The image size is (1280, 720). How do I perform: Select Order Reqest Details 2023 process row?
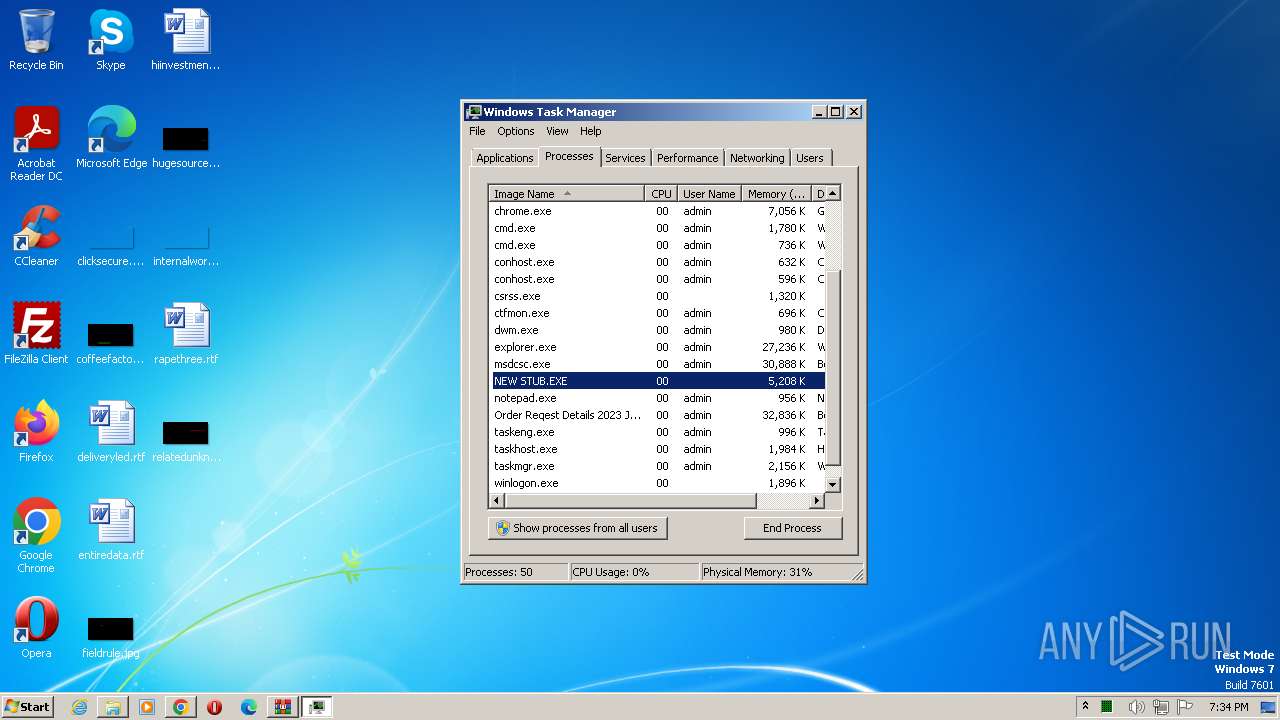[x=657, y=415]
